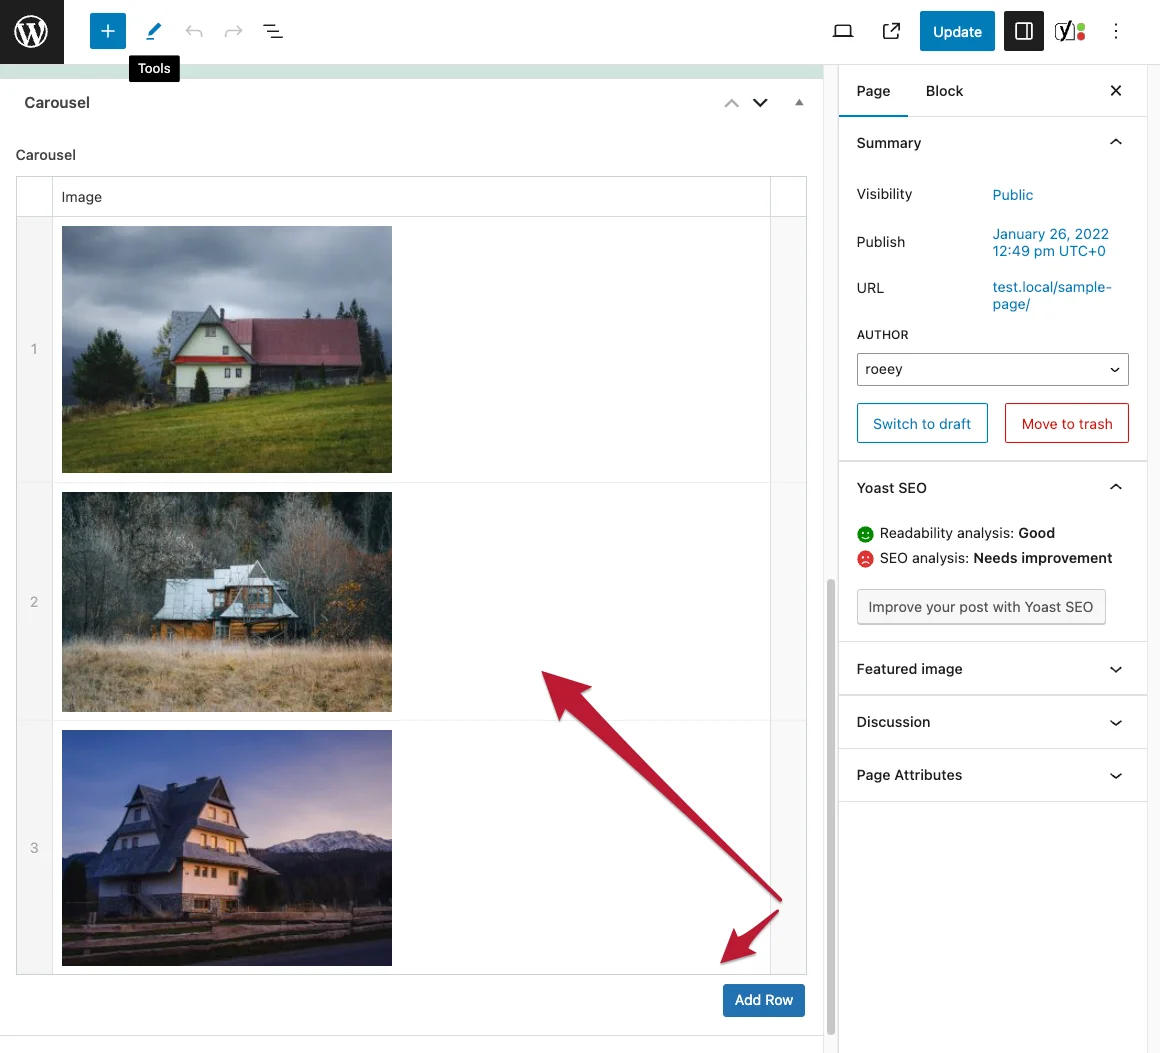1160x1053 pixels.
Task: Click the row 2 number handle
Action: 34,602
